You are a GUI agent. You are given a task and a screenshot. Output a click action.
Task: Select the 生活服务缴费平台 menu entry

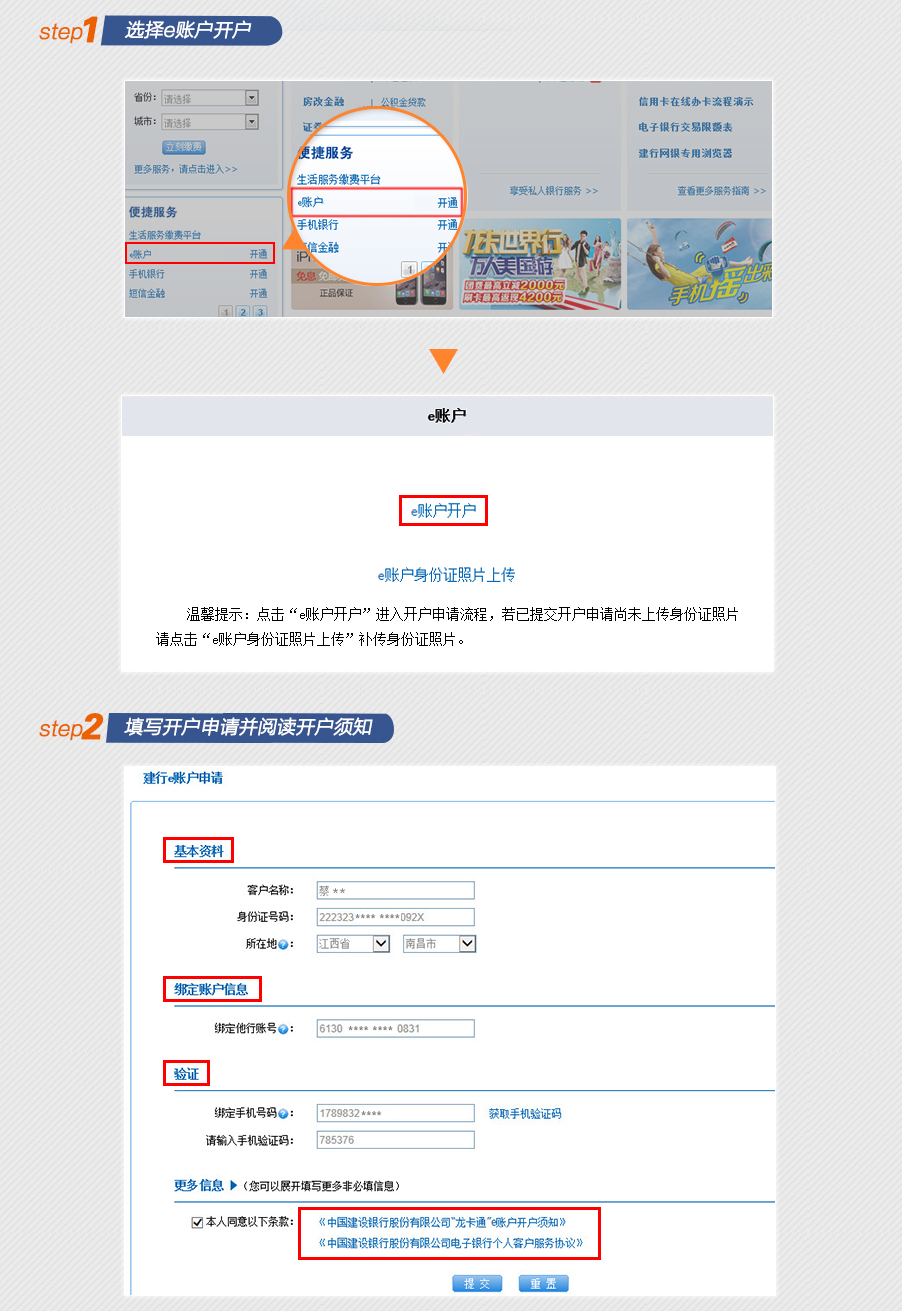[163, 232]
